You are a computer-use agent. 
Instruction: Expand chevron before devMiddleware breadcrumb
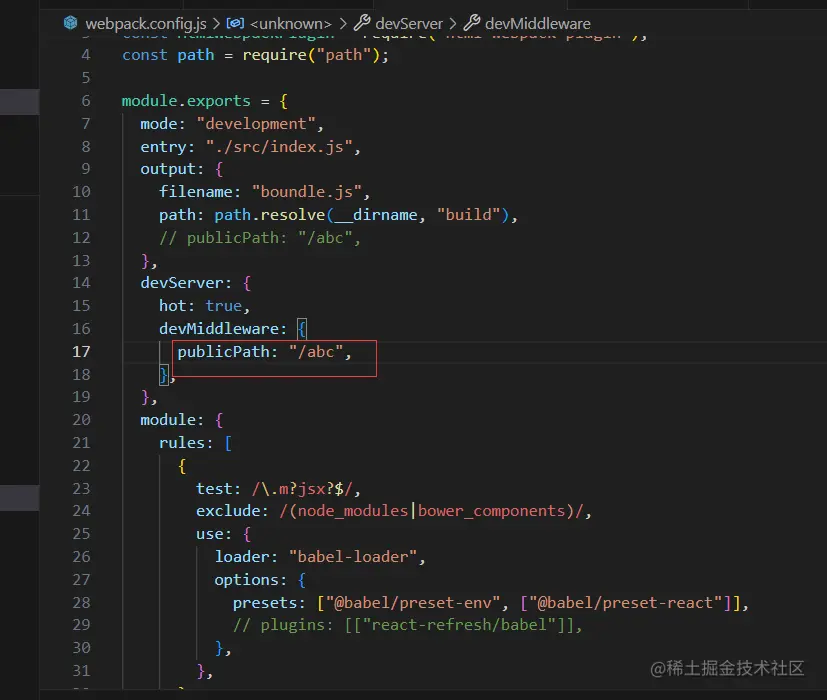coord(453,24)
